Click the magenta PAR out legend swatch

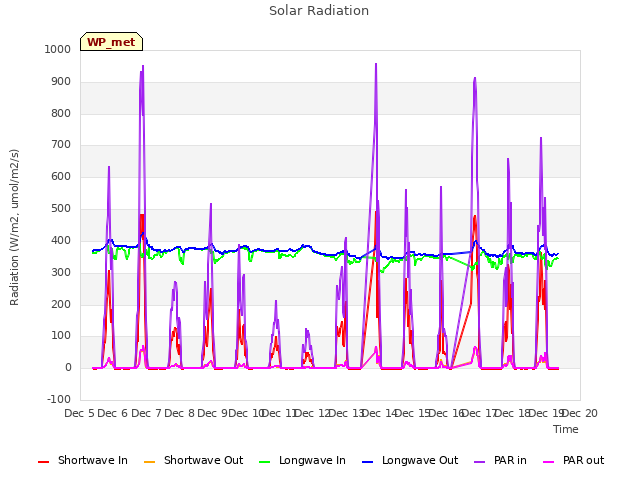548,462
